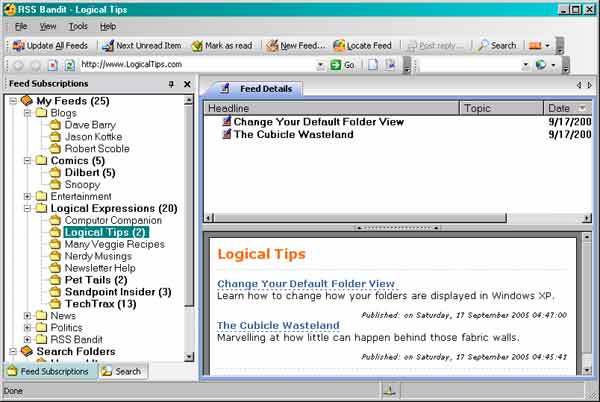The image size is (600, 402).
Task: Select the Computor Companion feed
Action: [x=113, y=220]
